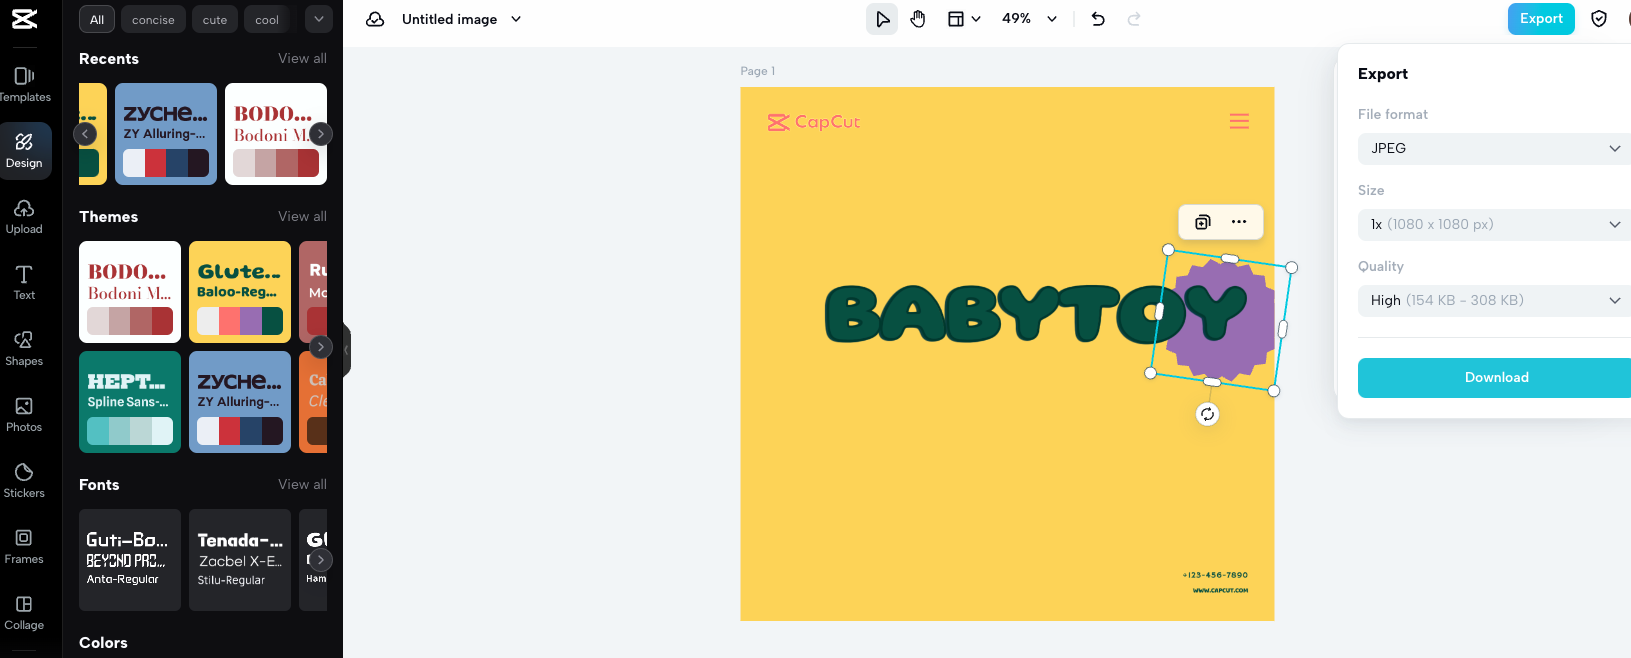Open the Shapes panel in sidebar
Image resolution: width=1631 pixels, height=658 pixels.
coord(24,348)
